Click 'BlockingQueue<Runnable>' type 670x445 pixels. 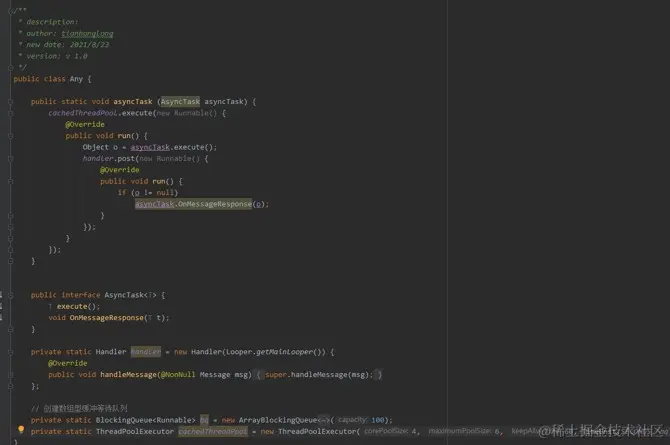[x=145, y=420]
